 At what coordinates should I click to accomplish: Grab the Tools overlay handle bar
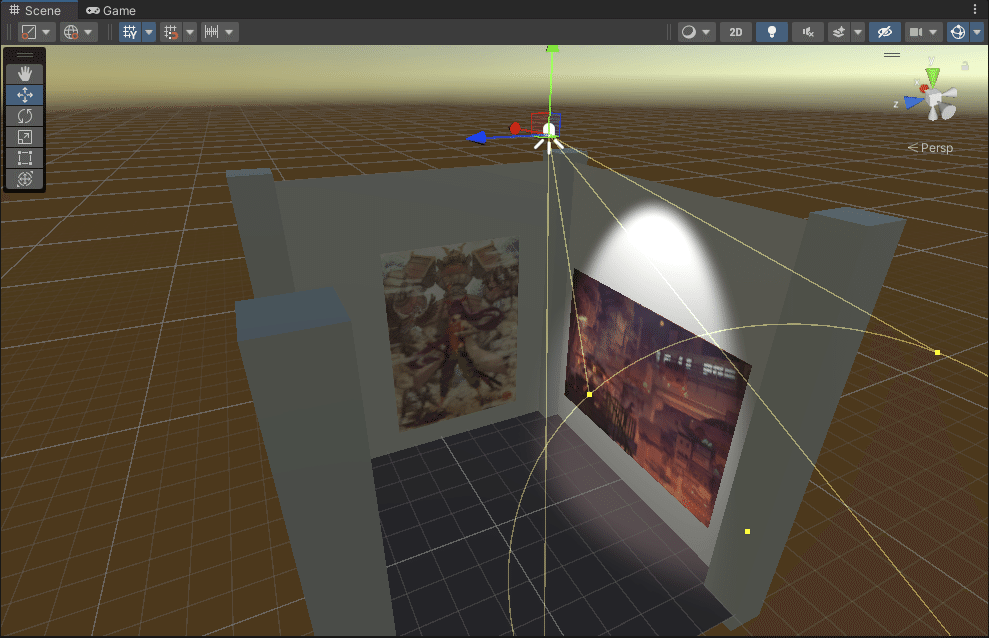click(25, 55)
